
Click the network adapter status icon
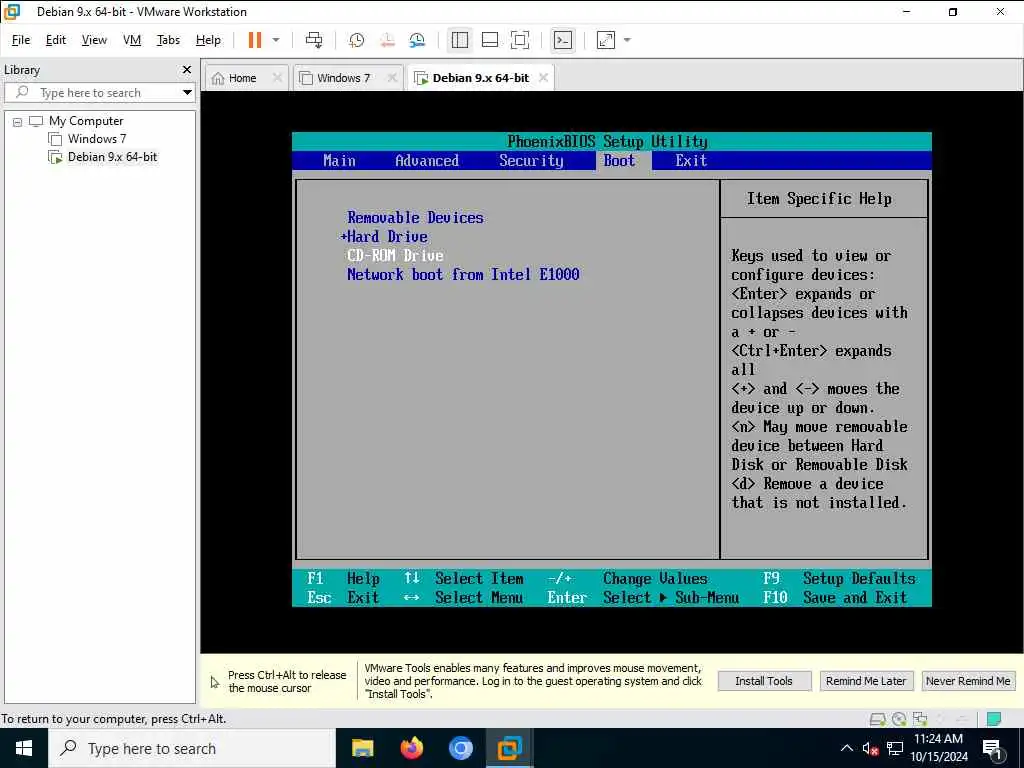(x=920, y=719)
